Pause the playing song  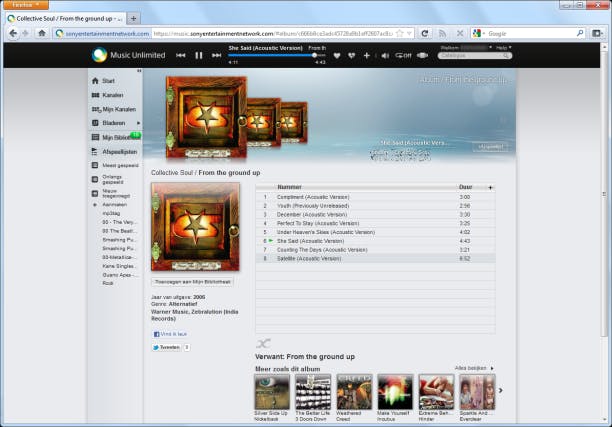(199, 55)
